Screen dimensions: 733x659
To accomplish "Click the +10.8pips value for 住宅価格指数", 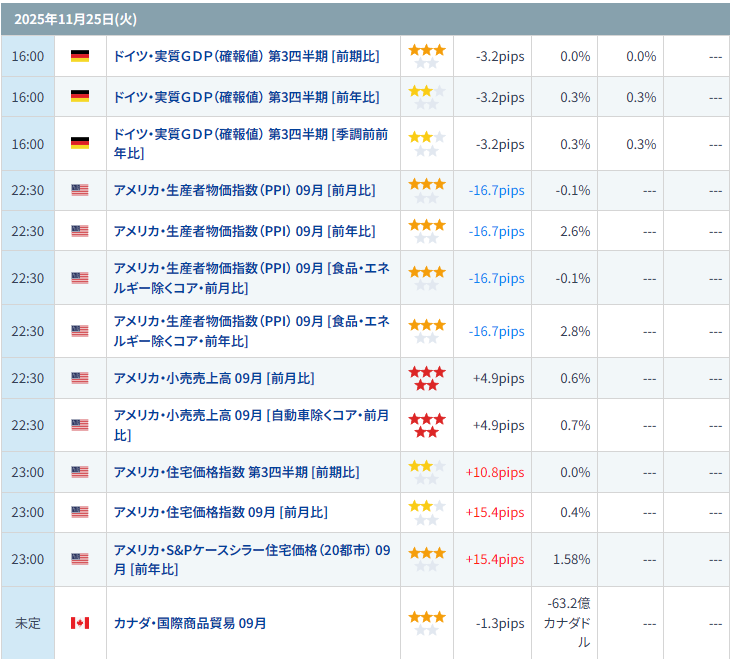I will pos(494,472).
